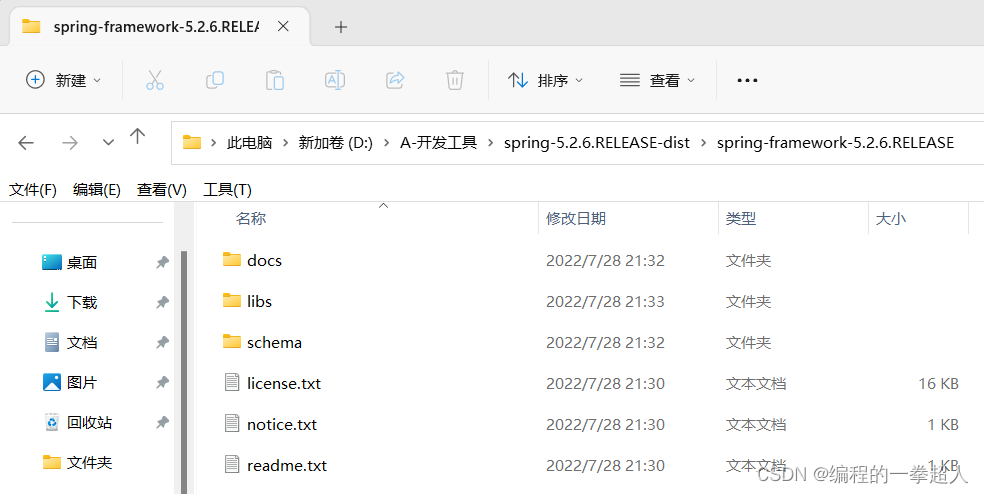Sort by 大小 column header
Viewport: 984px width, 494px height.
pyautogui.click(x=891, y=218)
